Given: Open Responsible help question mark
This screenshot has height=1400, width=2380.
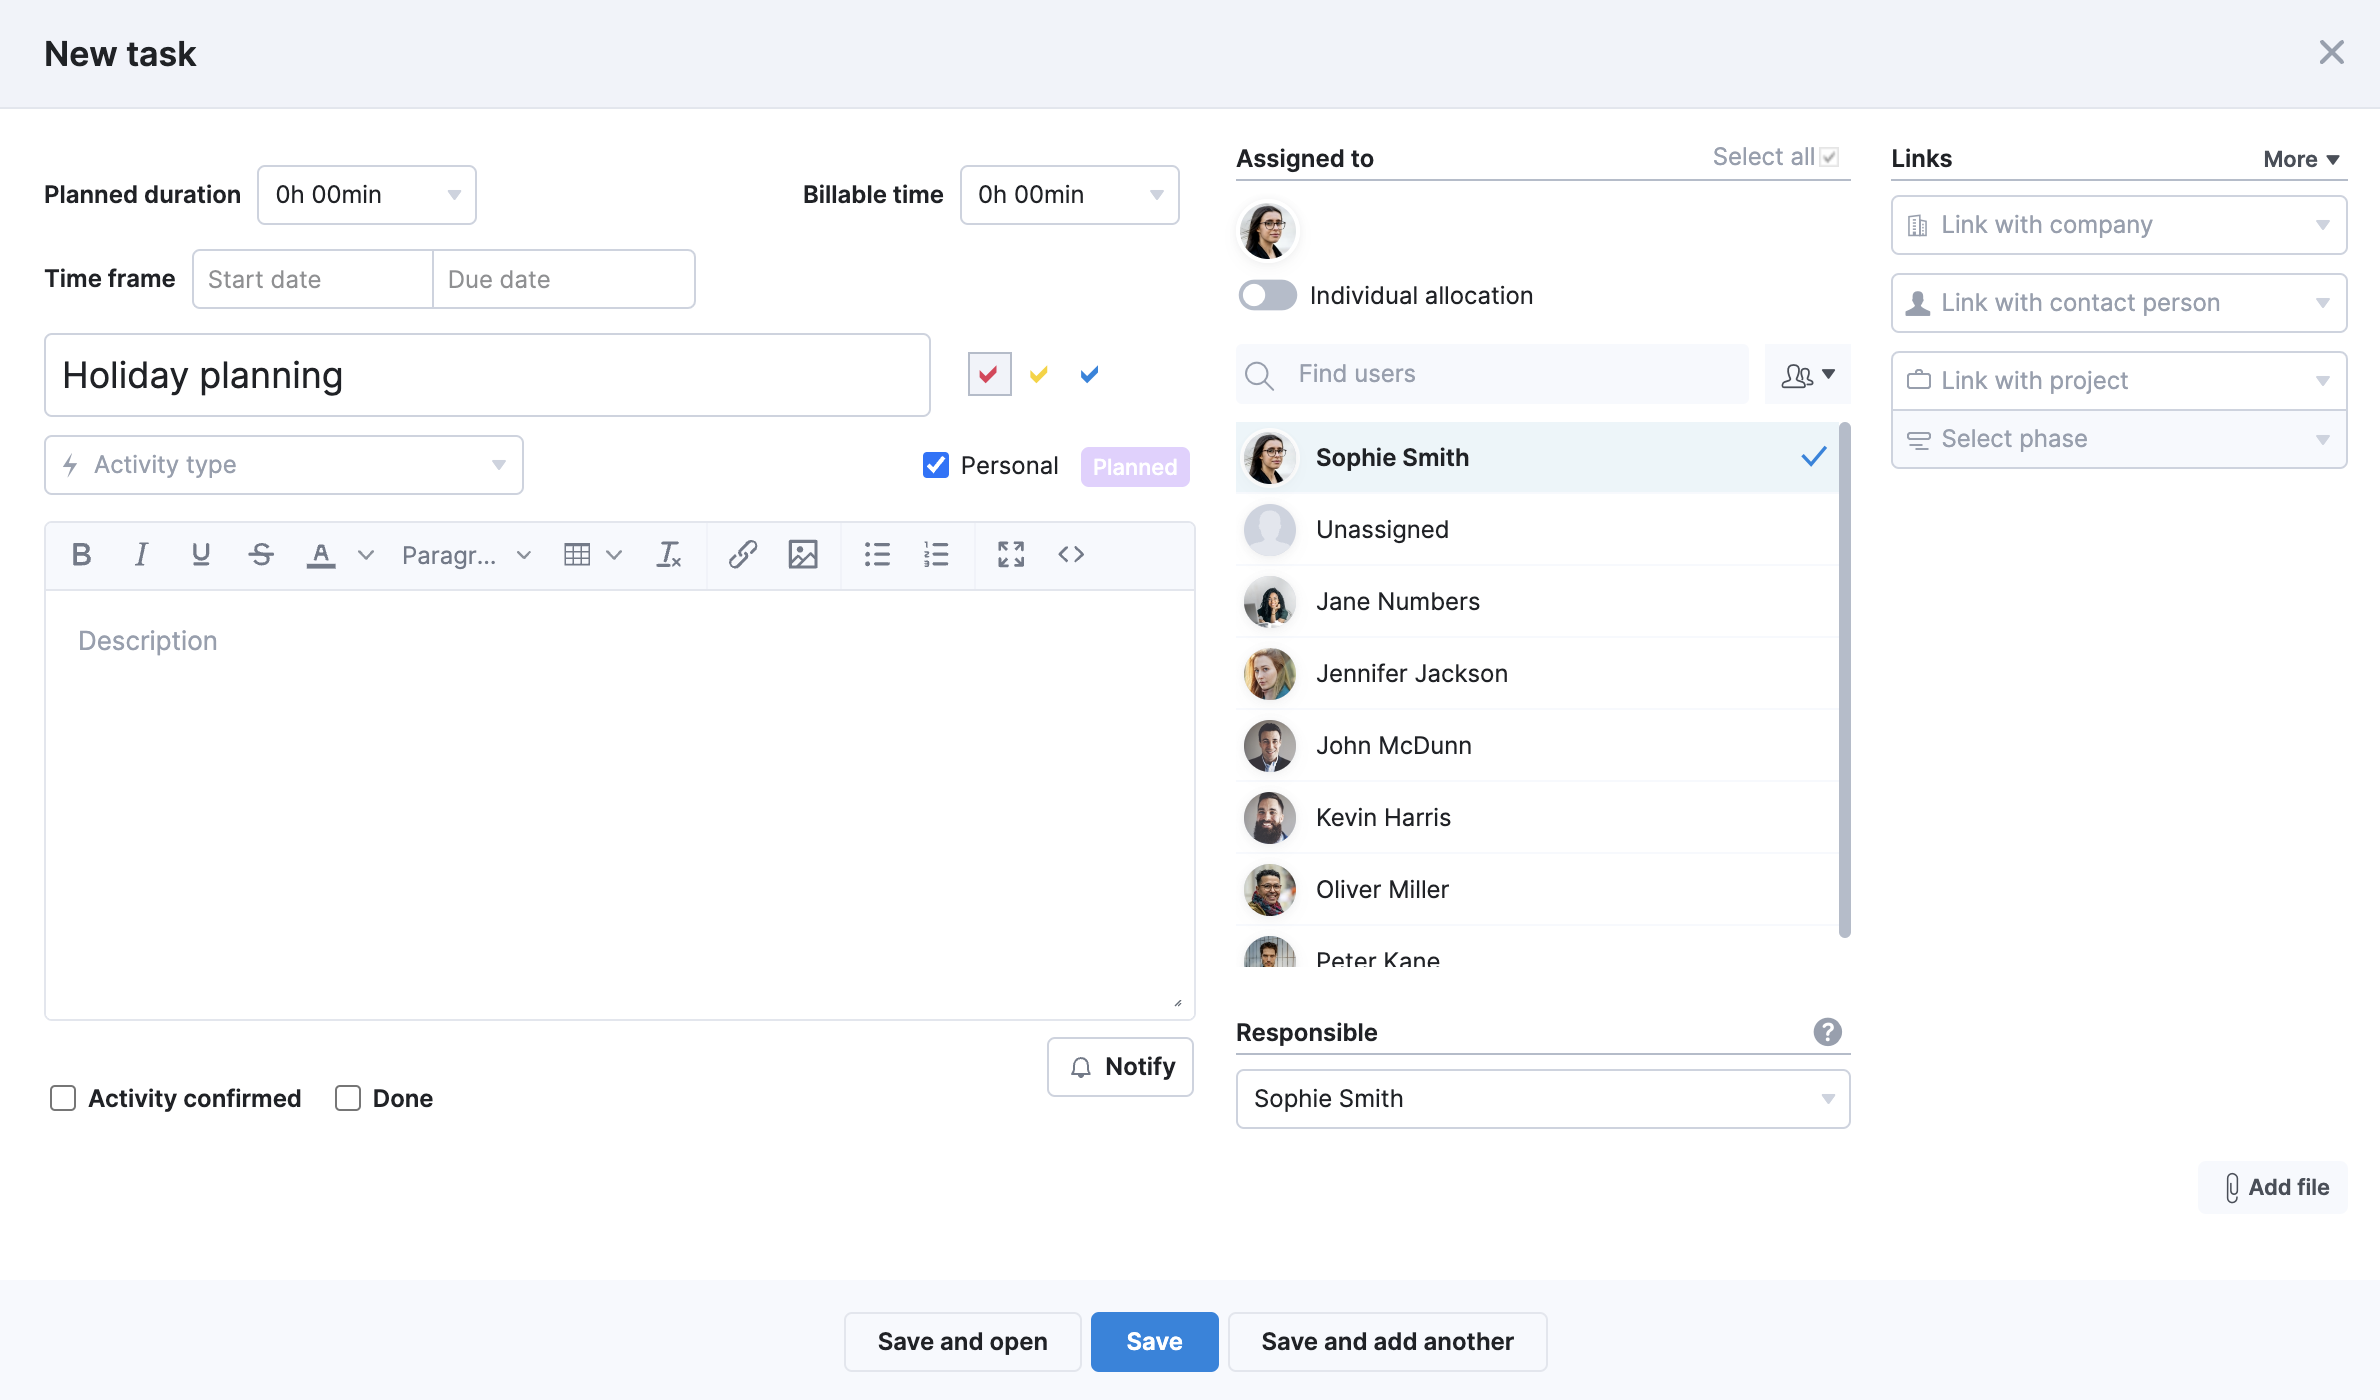Looking at the screenshot, I should 1828,1032.
